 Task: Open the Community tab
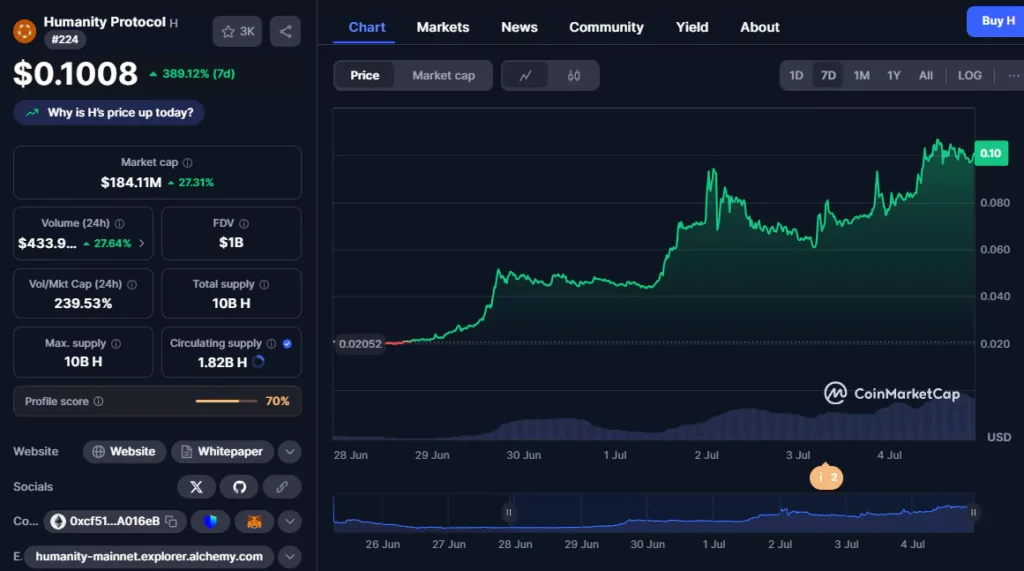[x=606, y=27]
